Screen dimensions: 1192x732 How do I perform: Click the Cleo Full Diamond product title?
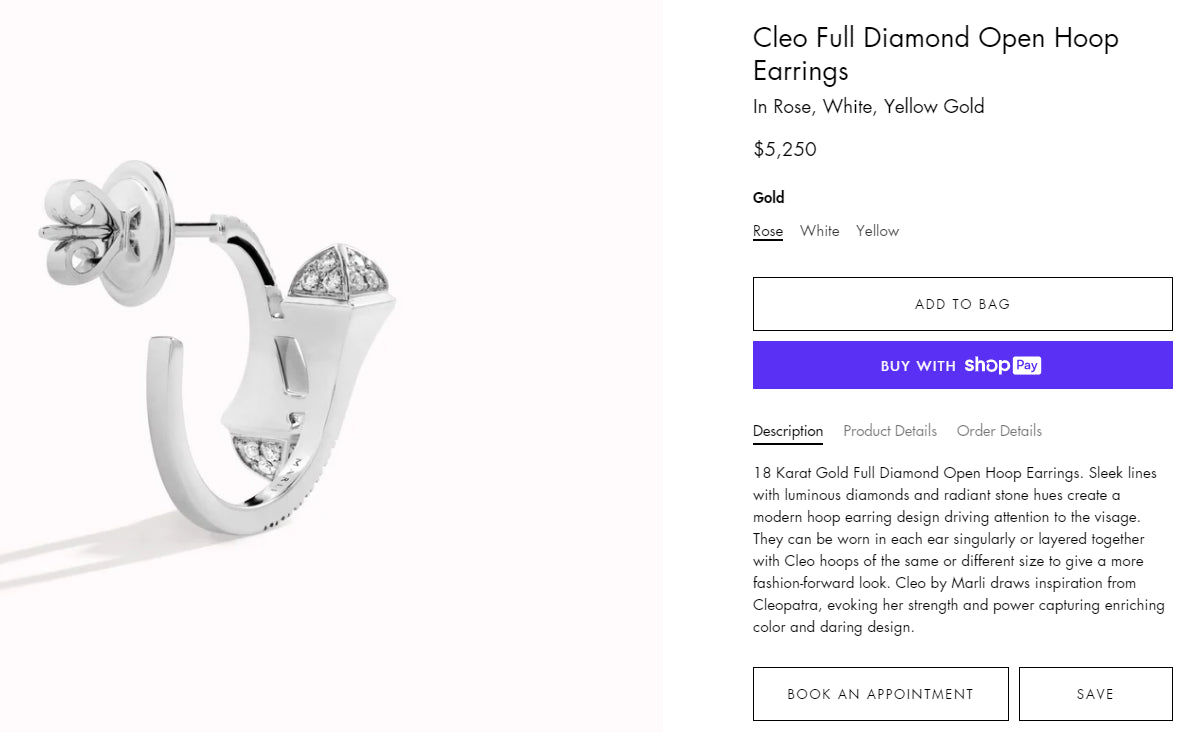935,54
